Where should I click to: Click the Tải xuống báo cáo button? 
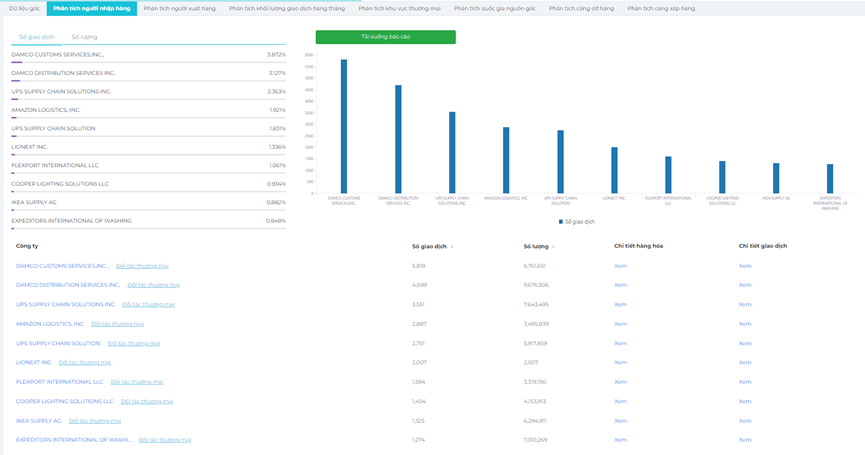coord(386,37)
